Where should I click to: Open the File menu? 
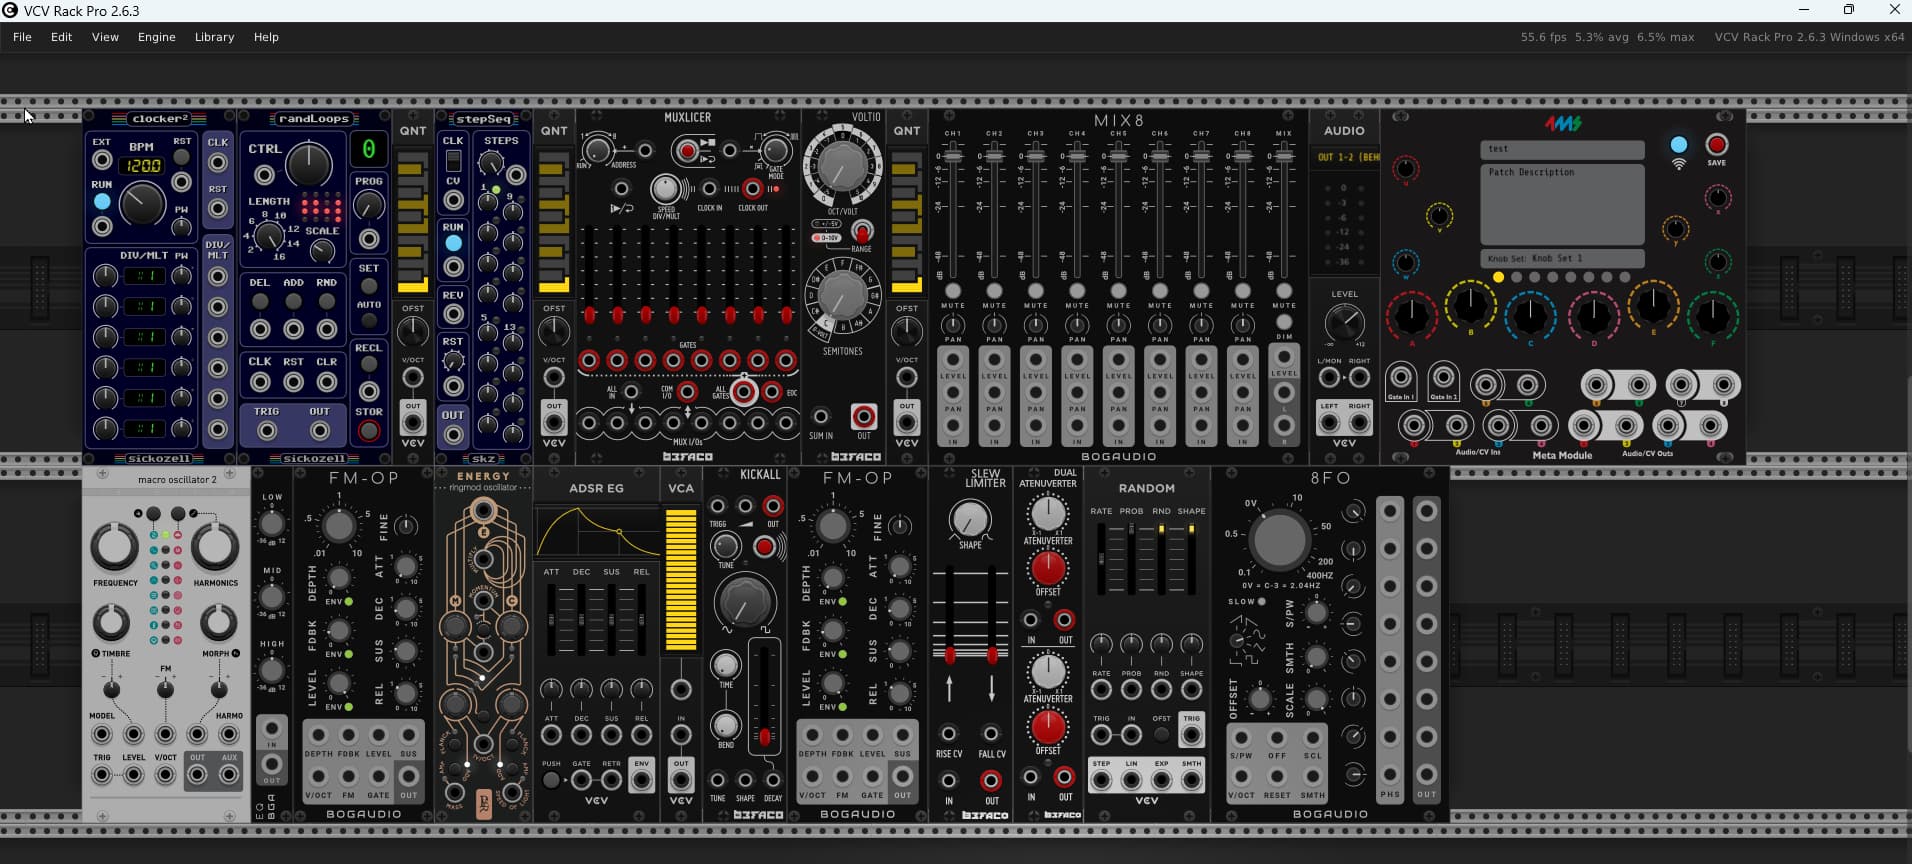22,37
